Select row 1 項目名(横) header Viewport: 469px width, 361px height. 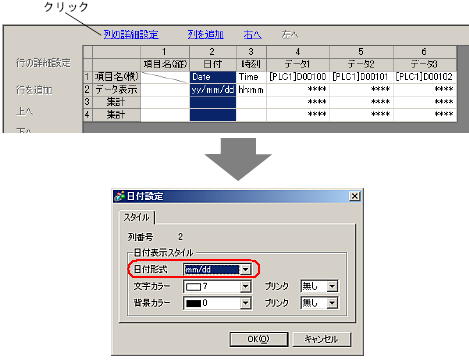[x=116, y=77]
